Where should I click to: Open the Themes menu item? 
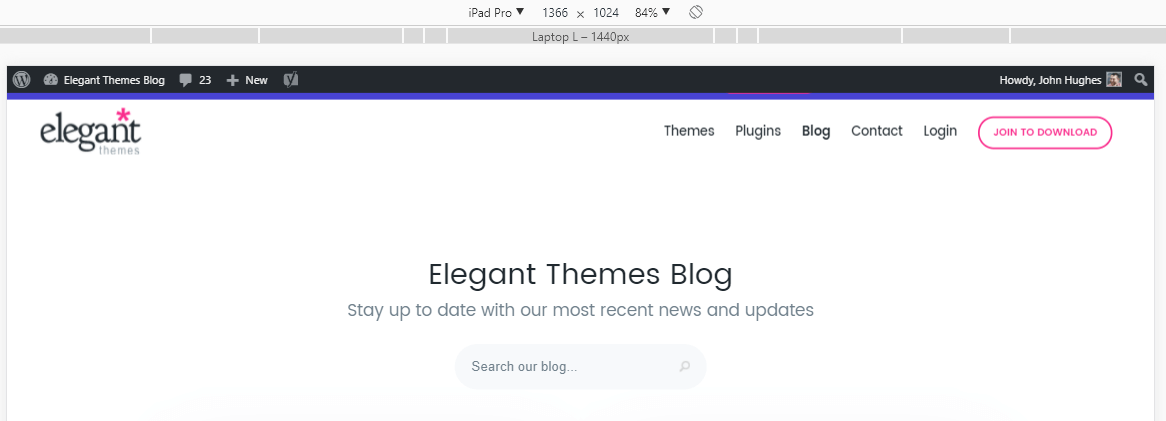[x=689, y=131]
